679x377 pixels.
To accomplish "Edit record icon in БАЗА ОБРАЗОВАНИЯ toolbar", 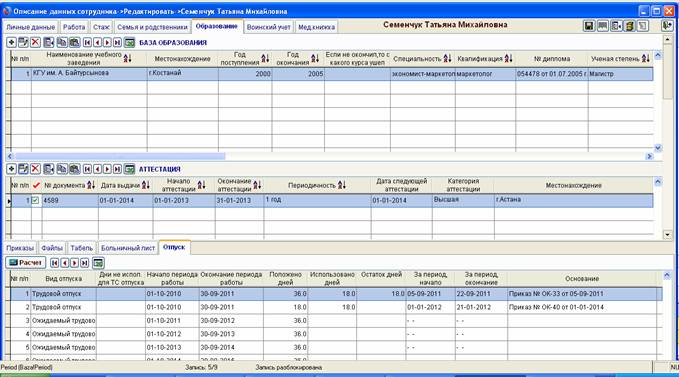I will click(23, 42).
